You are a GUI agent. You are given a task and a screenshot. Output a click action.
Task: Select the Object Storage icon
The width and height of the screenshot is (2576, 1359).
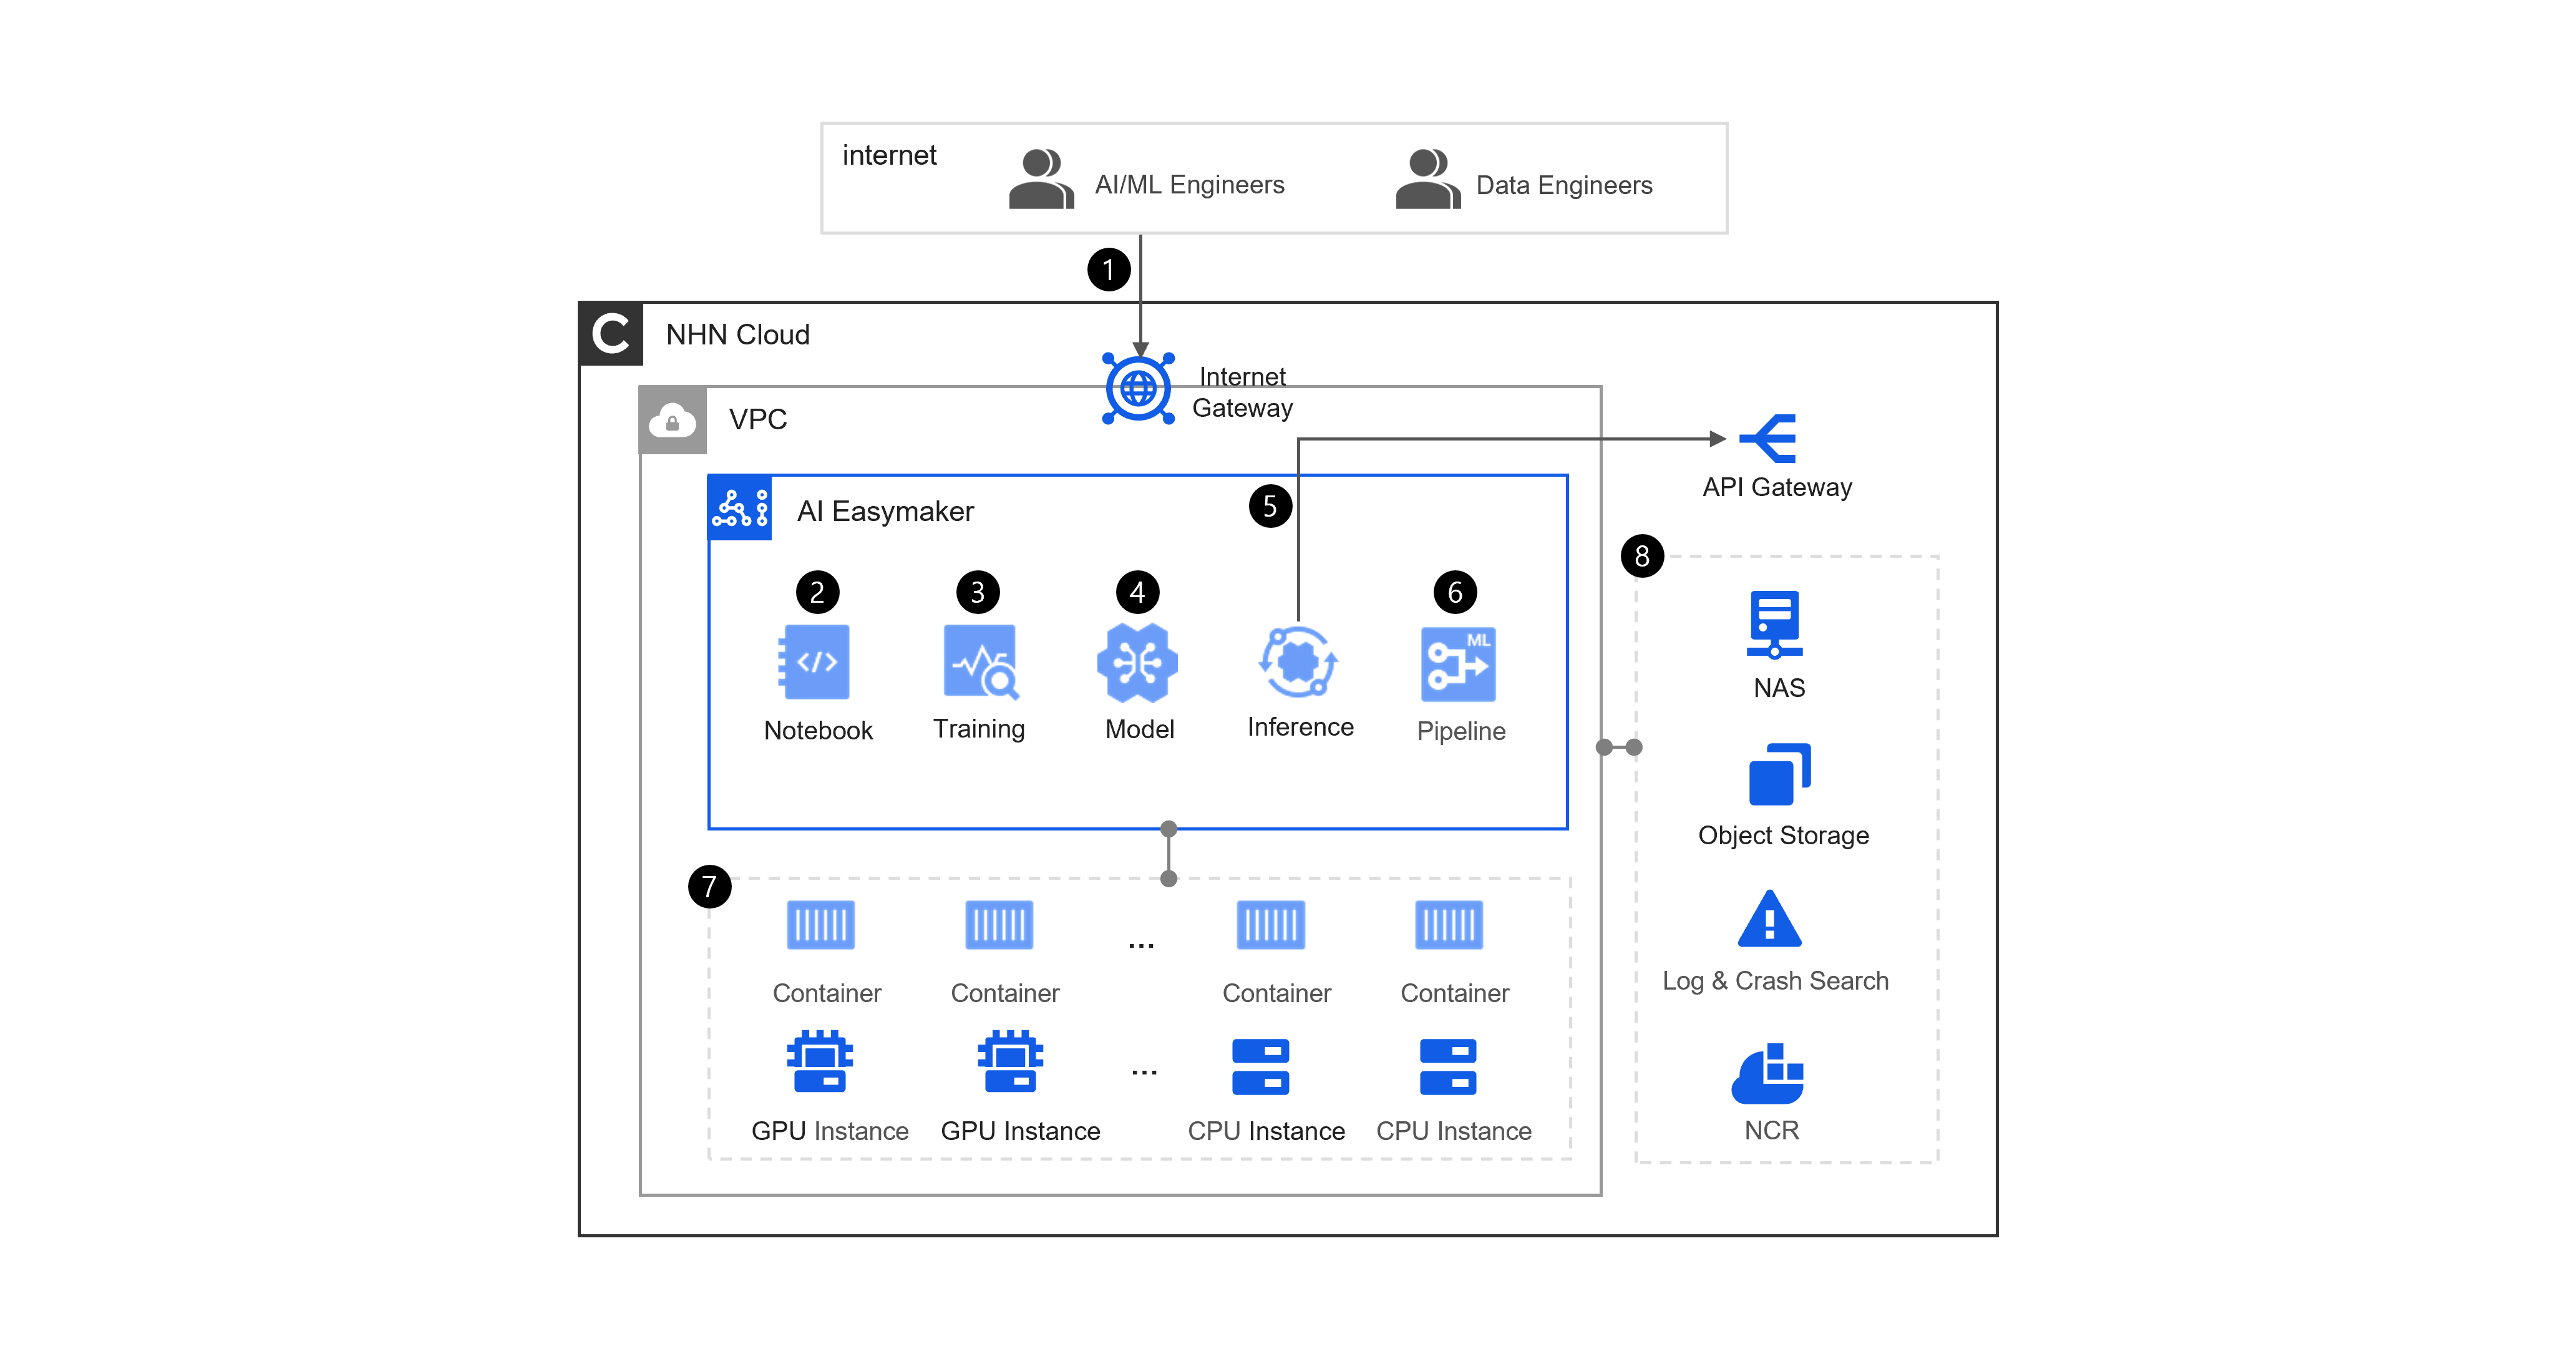point(1778,774)
